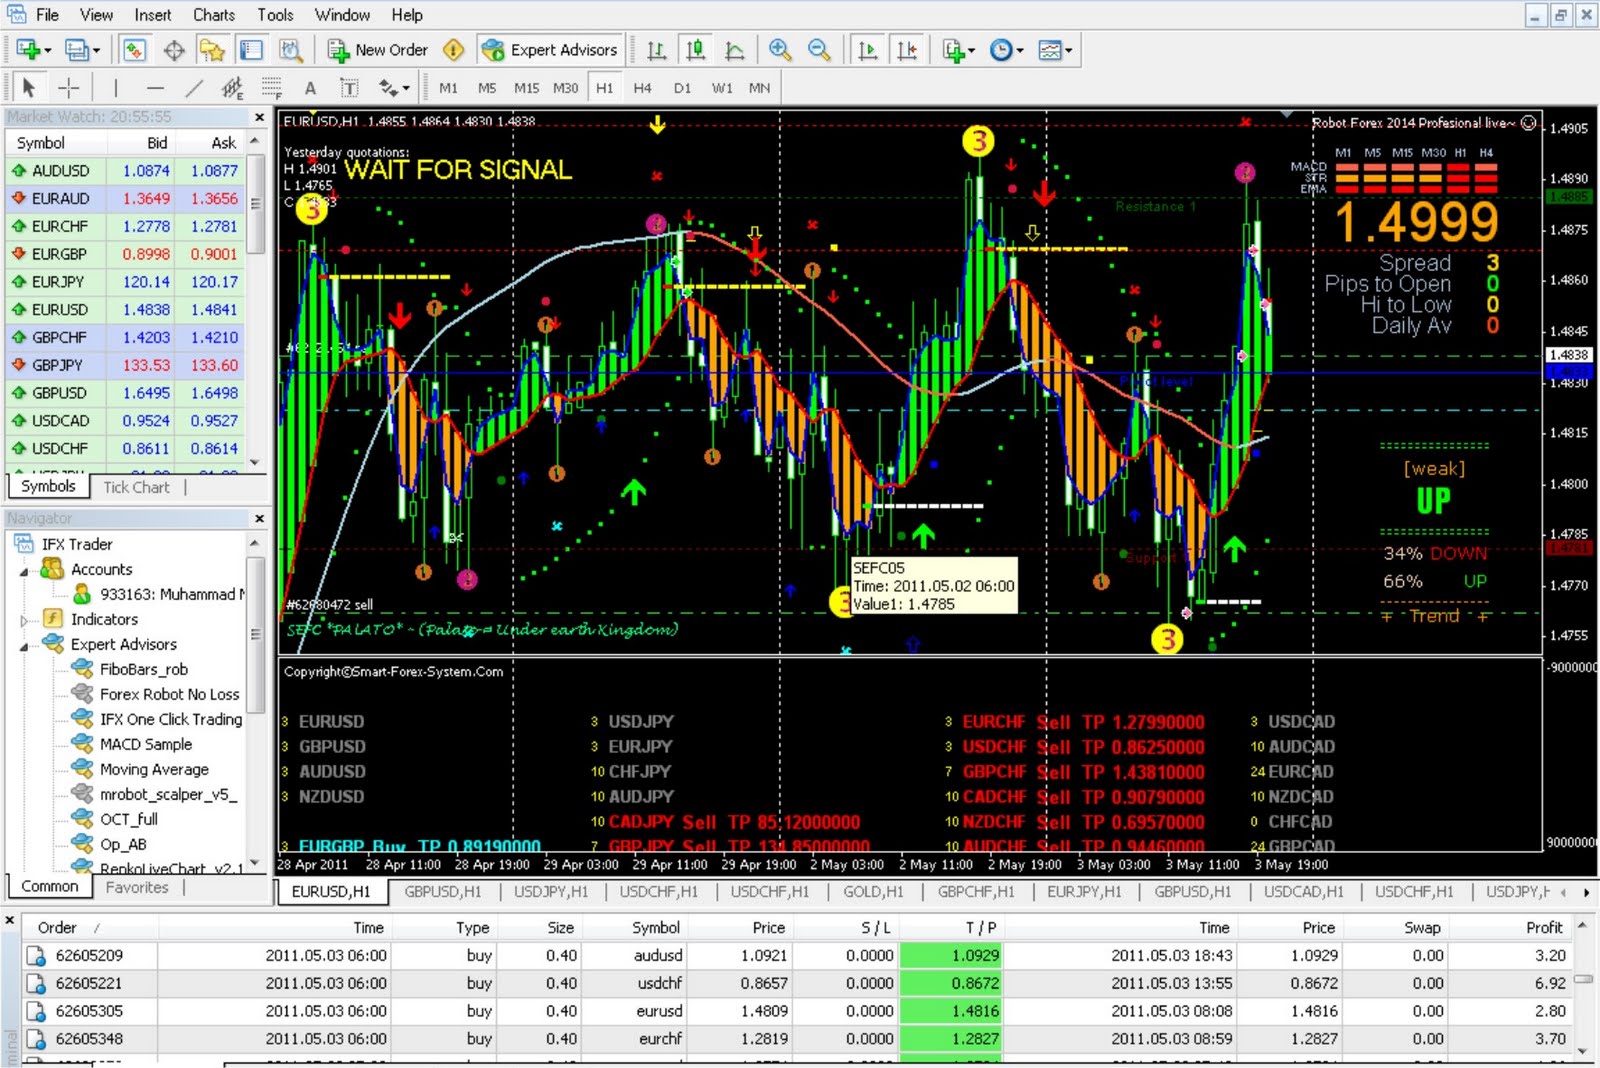Viewport: 1600px width, 1068px height.
Task: Toggle Expert Advisors trading button
Action: click(x=549, y=50)
